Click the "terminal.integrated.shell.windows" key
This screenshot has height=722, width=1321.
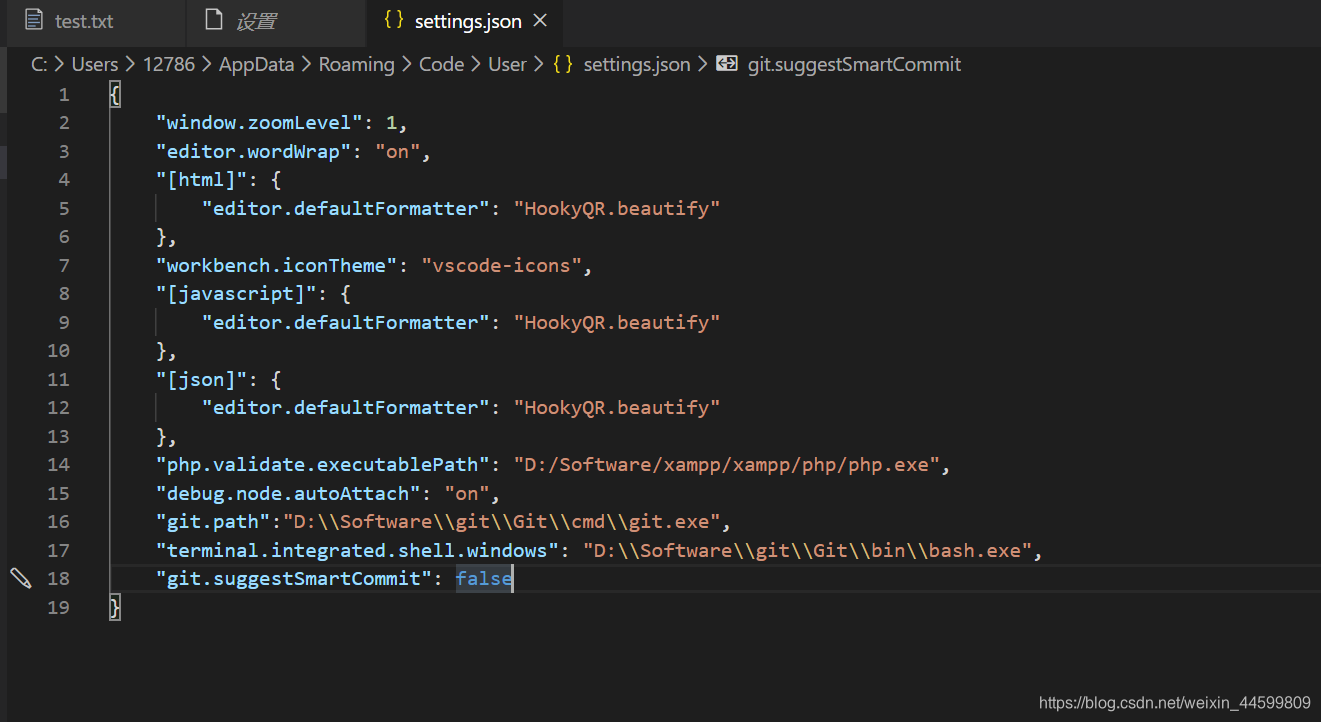click(x=357, y=550)
